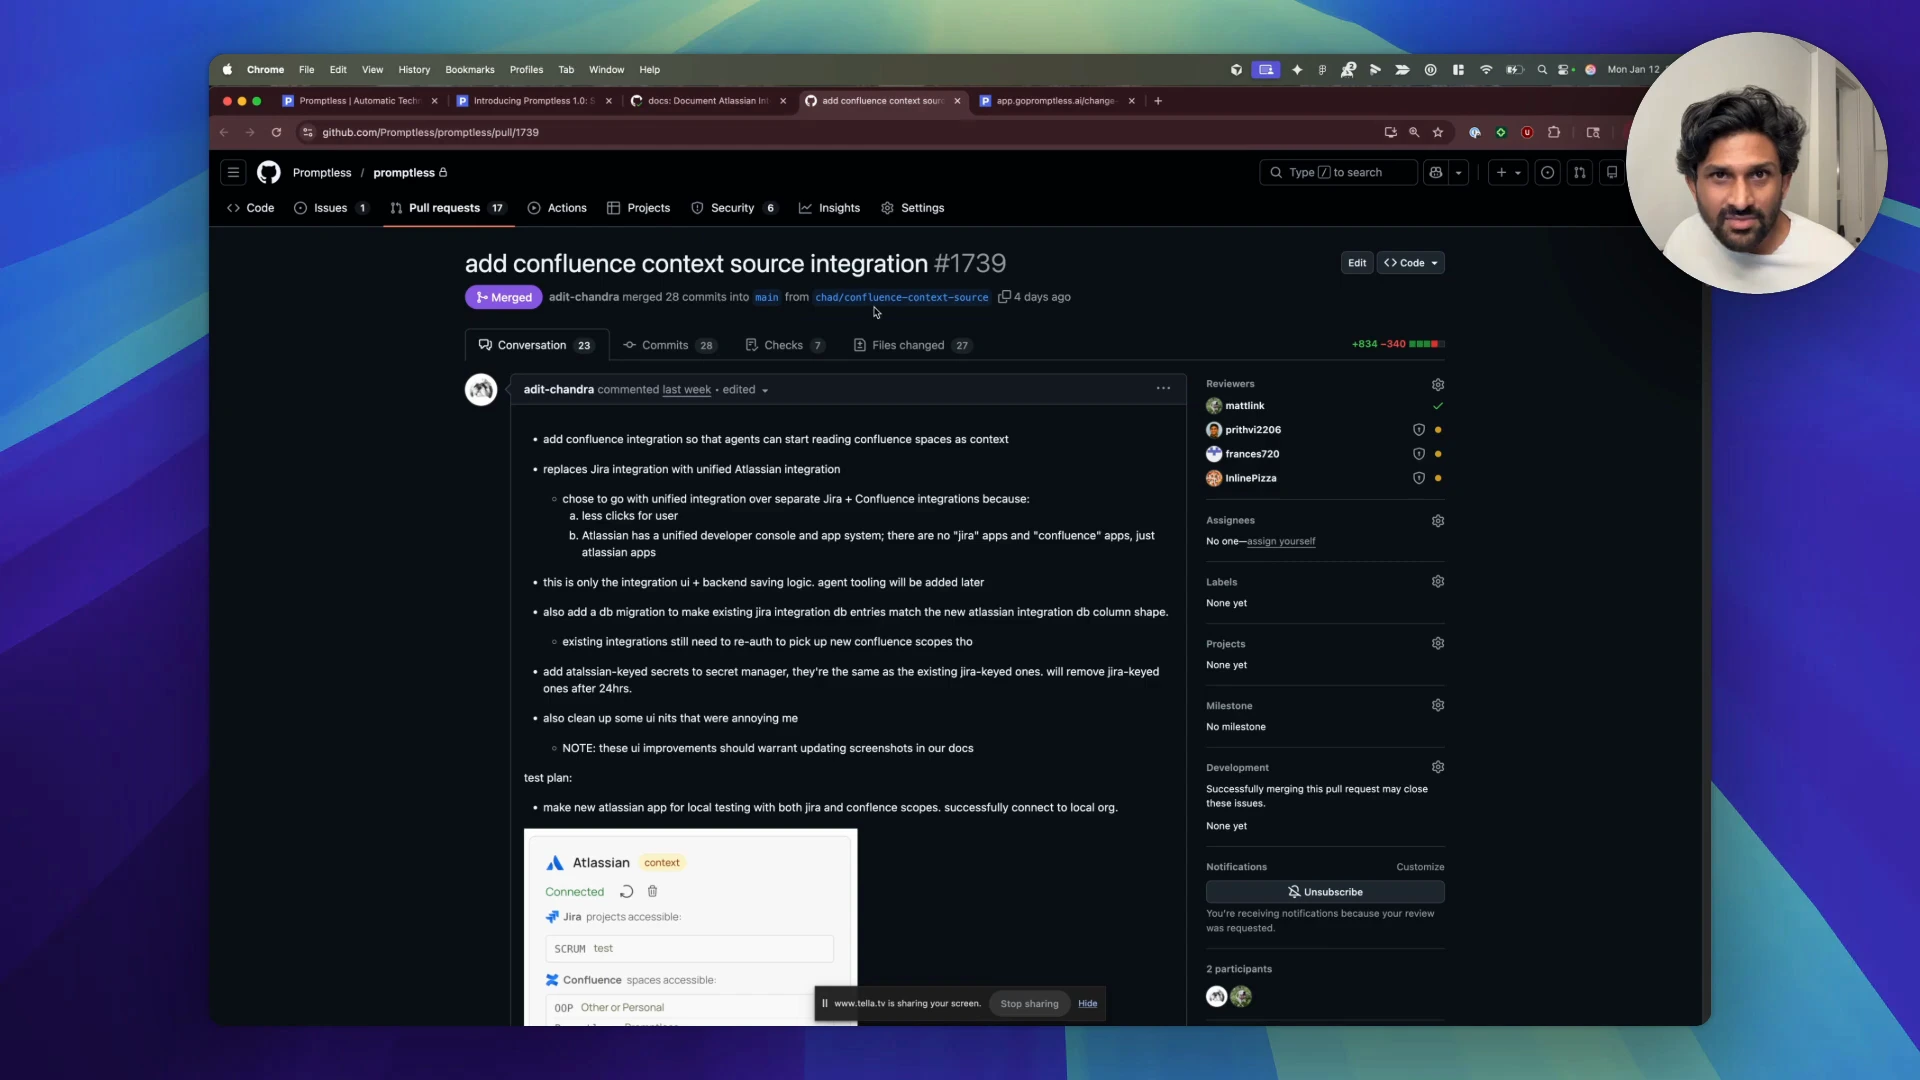1920x1080 pixels.
Task: Click the comment options three-dot menu
Action: pyautogui.click(x=1163, y=389)
